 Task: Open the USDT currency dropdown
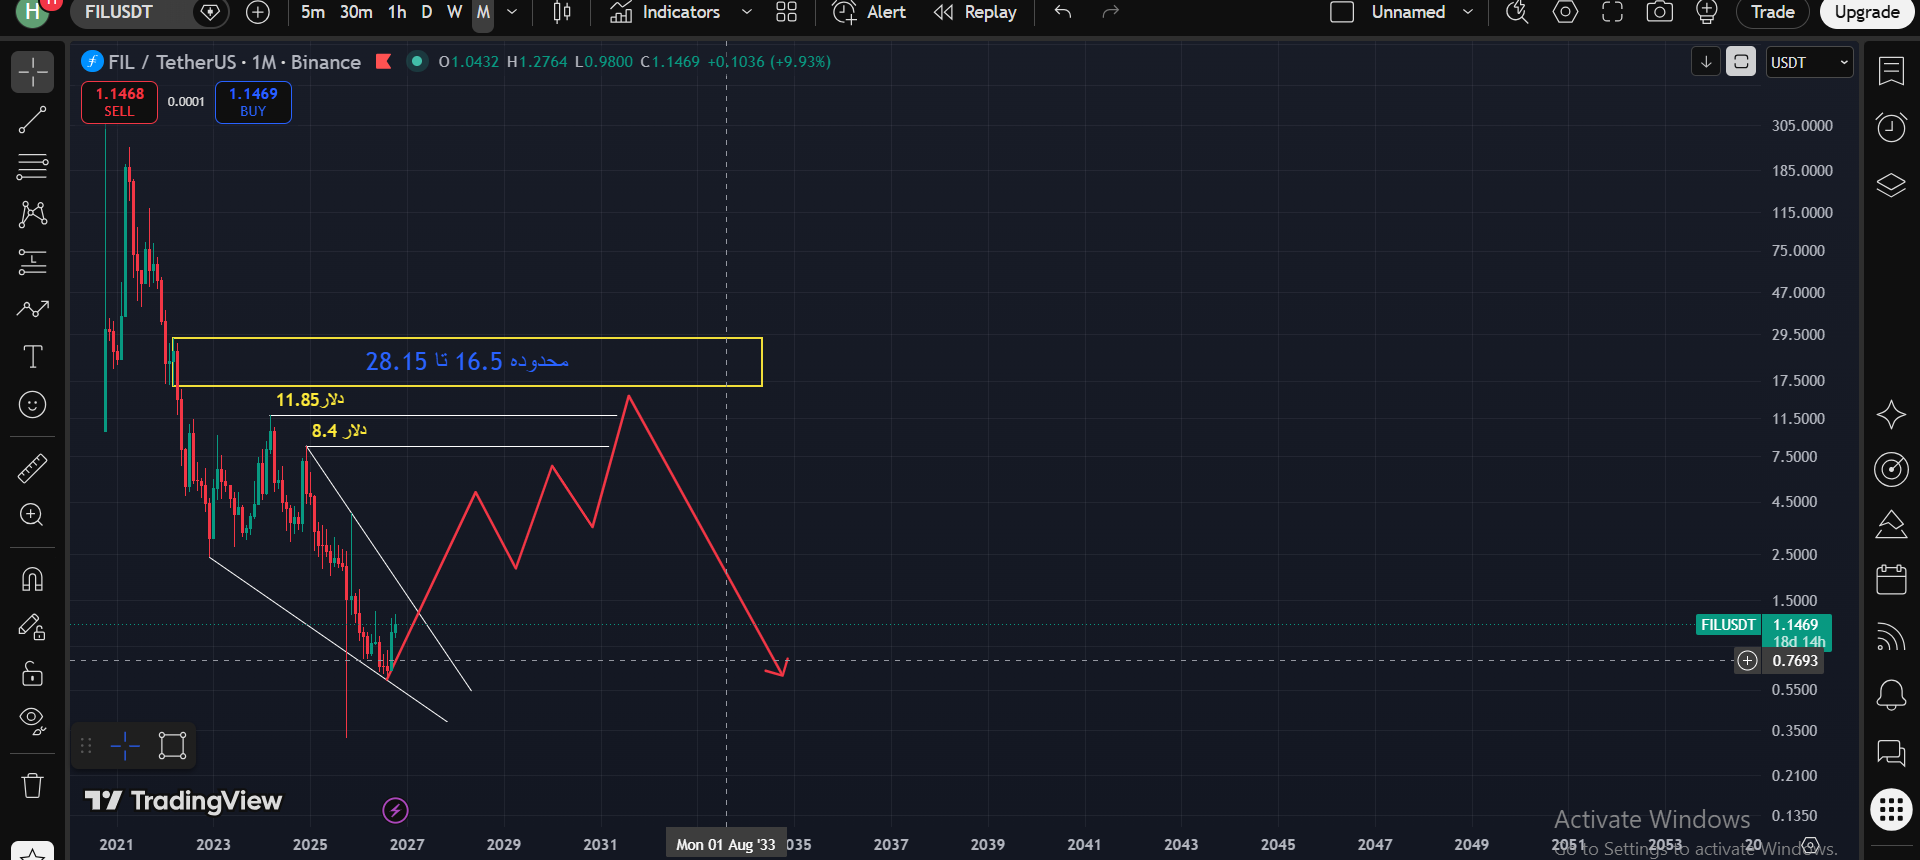(1809, 62)
